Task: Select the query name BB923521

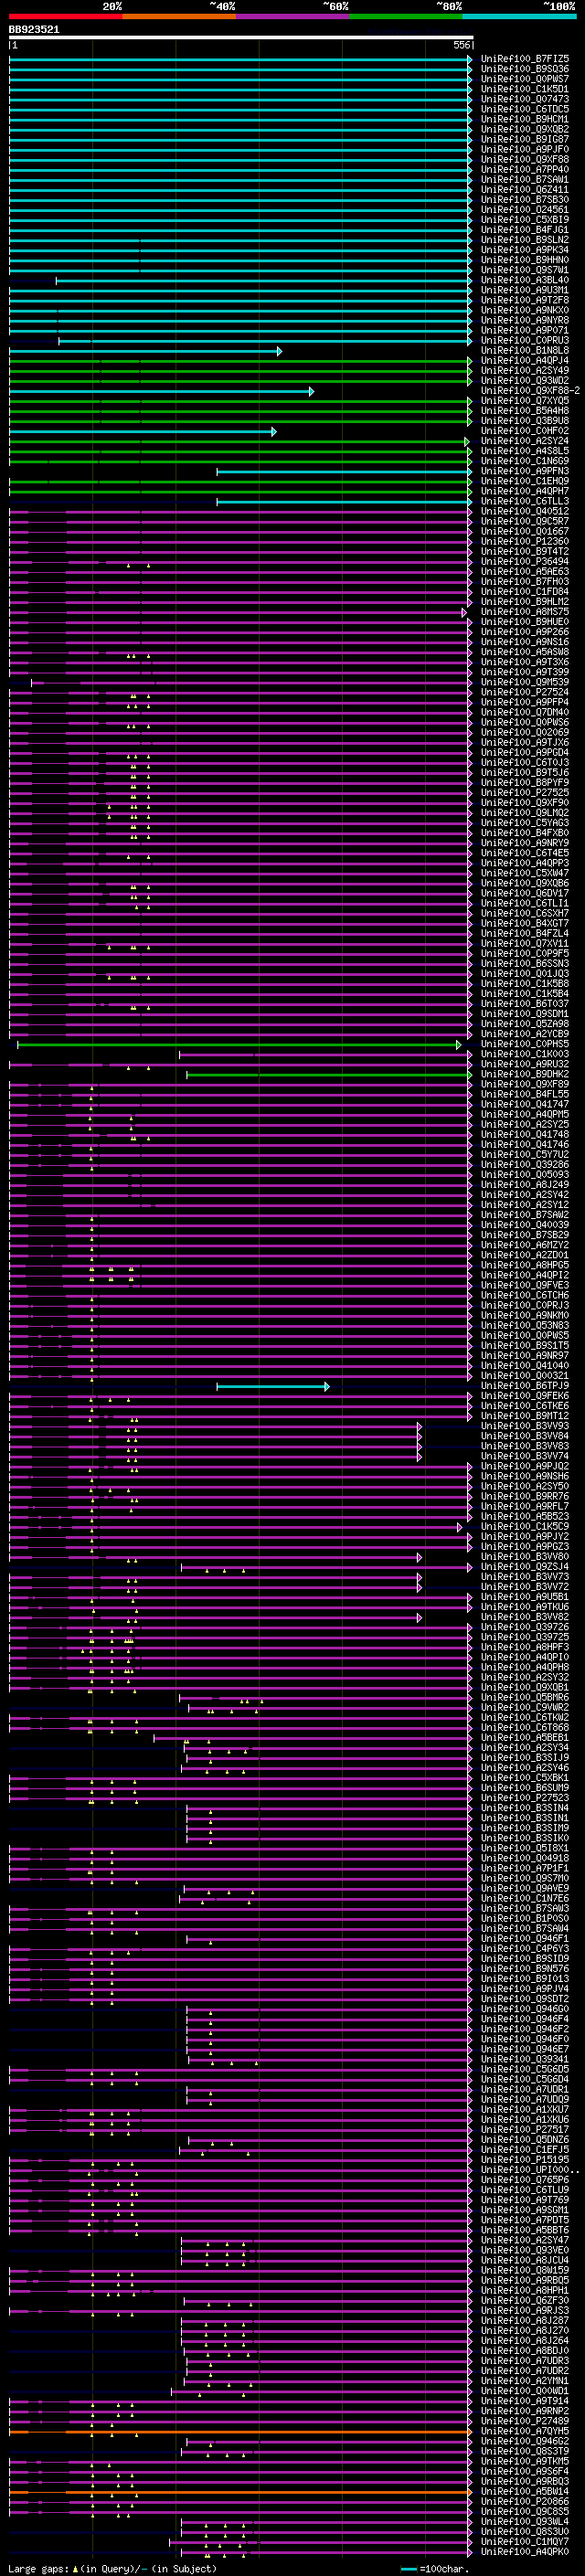Action: coord(34,30)
